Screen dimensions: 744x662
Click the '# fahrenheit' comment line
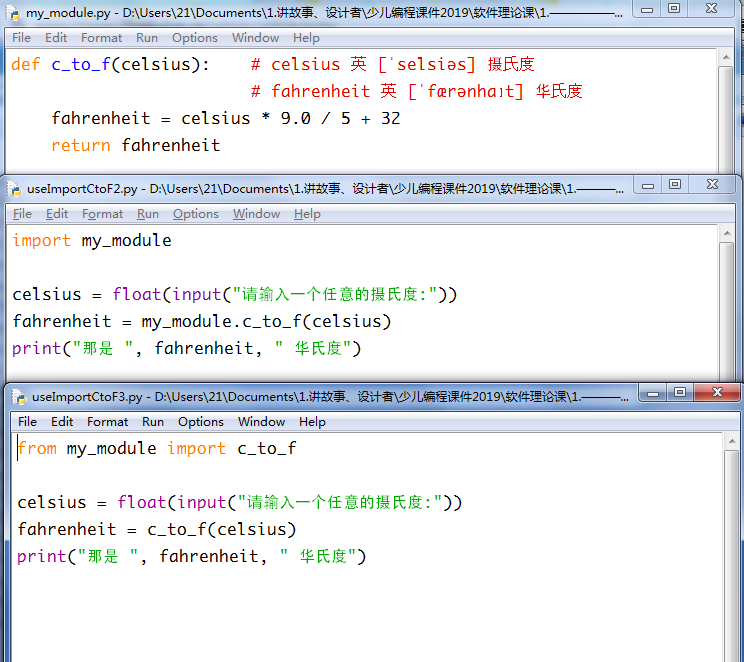pos(417,91)
